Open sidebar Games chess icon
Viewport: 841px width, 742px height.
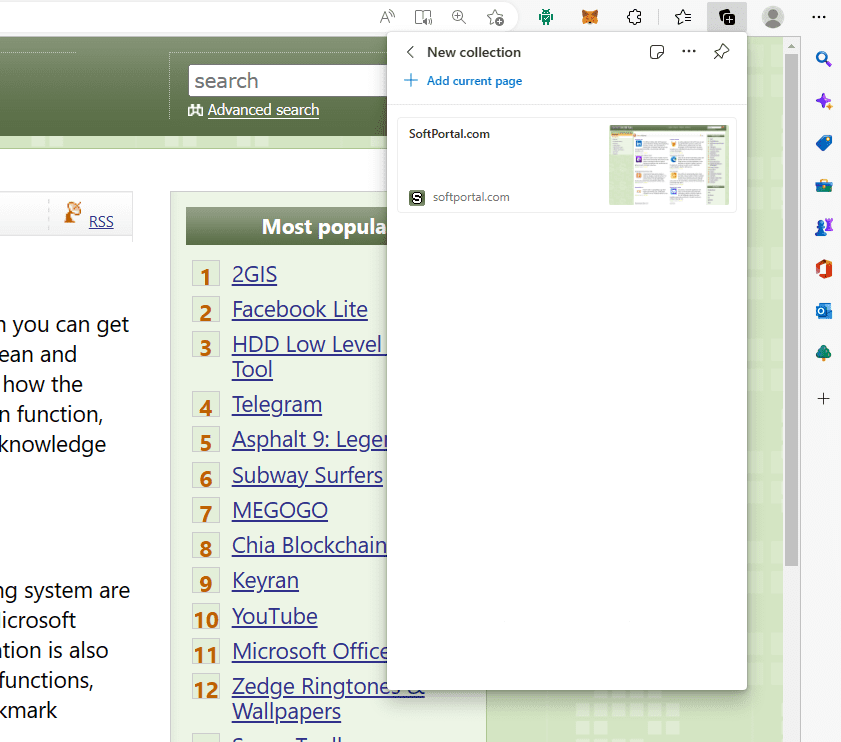[824, 227]
